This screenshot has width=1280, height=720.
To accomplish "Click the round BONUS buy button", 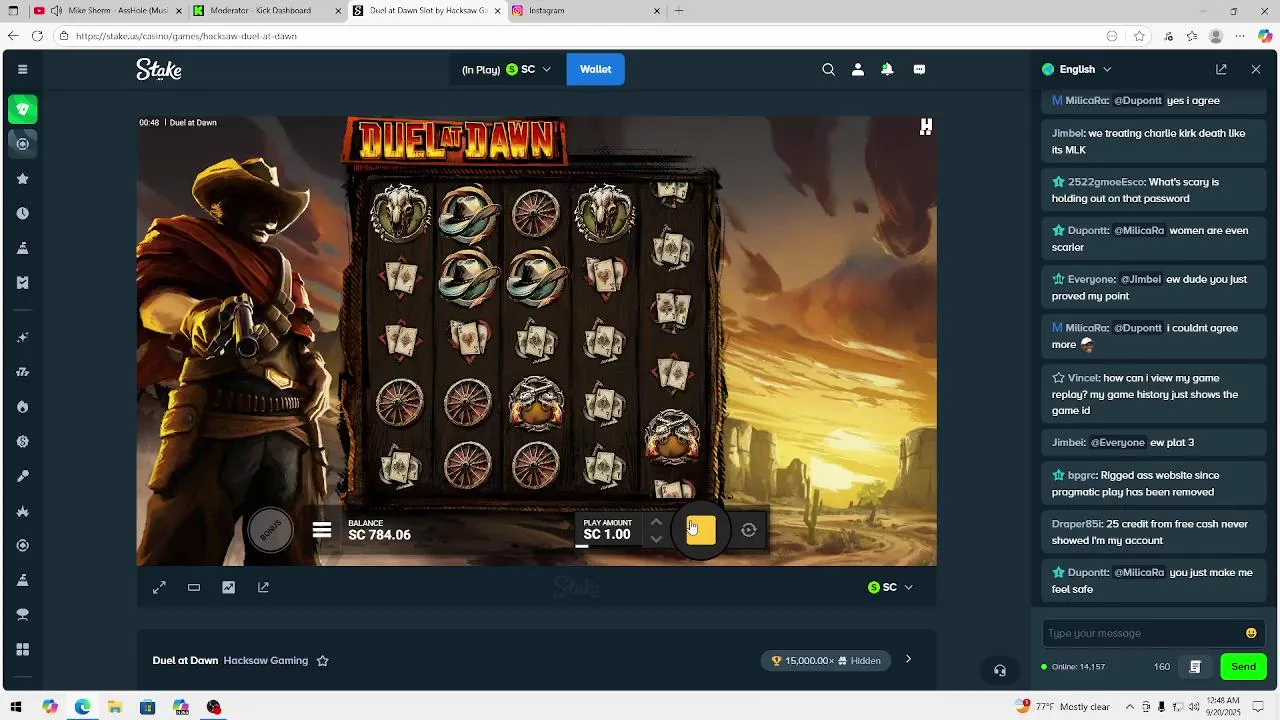I will pyautogui.click(x=270, y=531).
